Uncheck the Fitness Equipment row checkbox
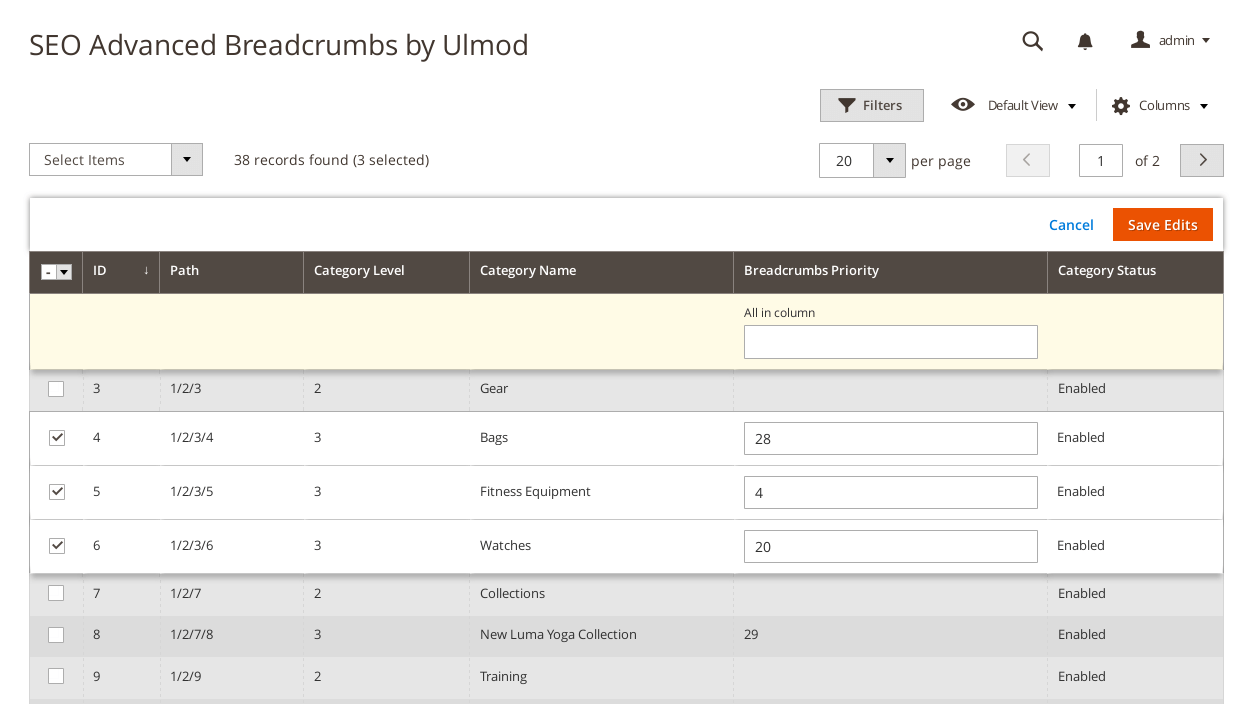Screen dimensions: 1251x704 (57, 491)
